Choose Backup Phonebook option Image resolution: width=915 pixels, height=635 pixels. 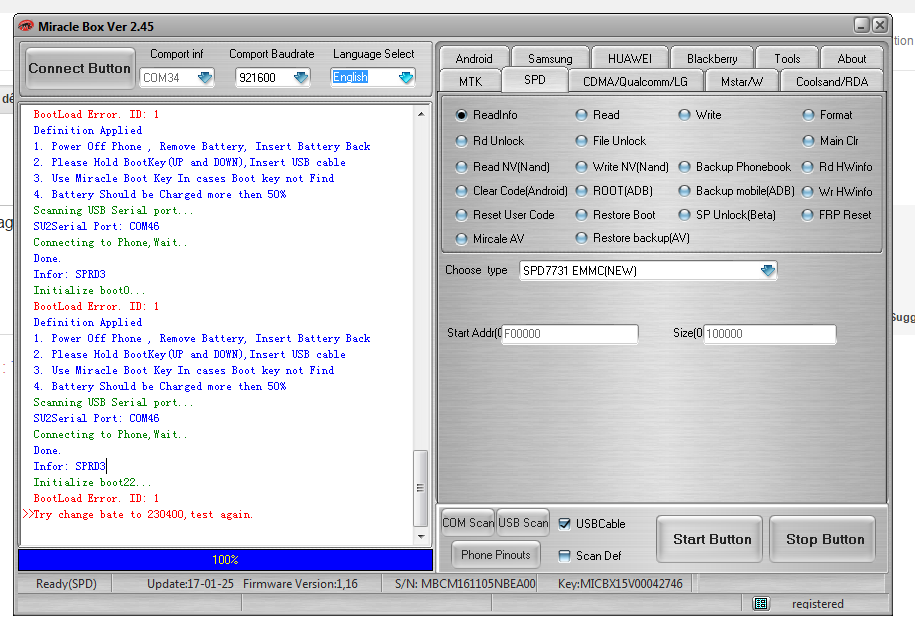[x=684, y=167]
